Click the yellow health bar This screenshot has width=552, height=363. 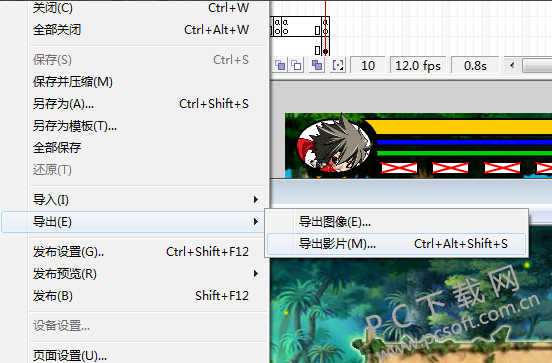click(x=458, y=127)
